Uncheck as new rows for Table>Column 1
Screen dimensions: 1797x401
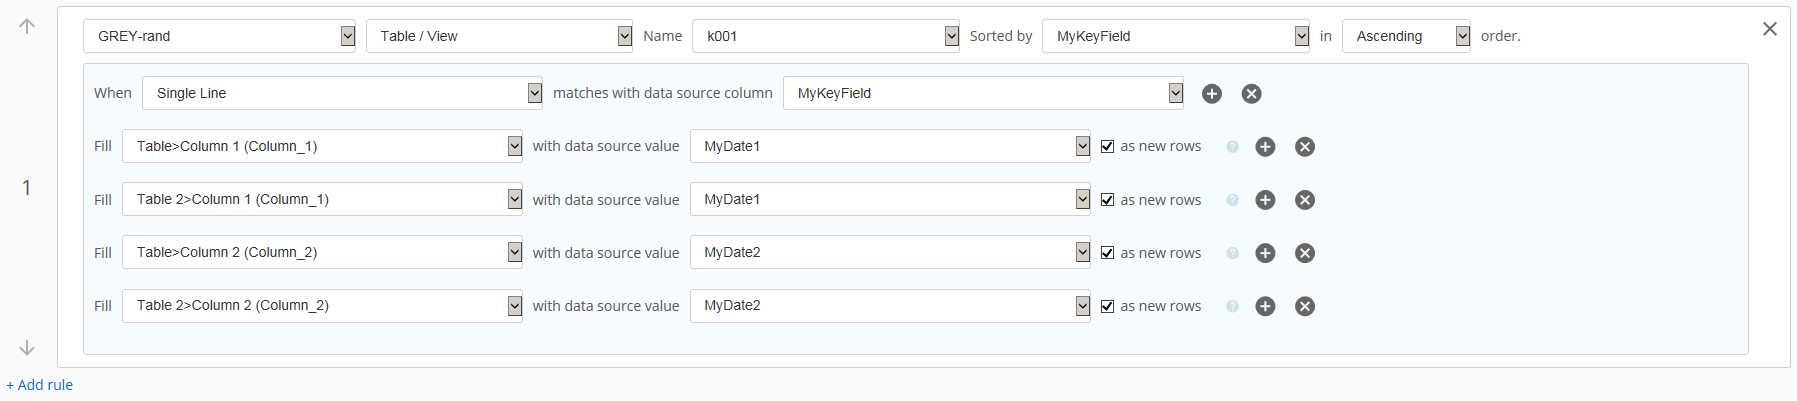coord(1107,147)
